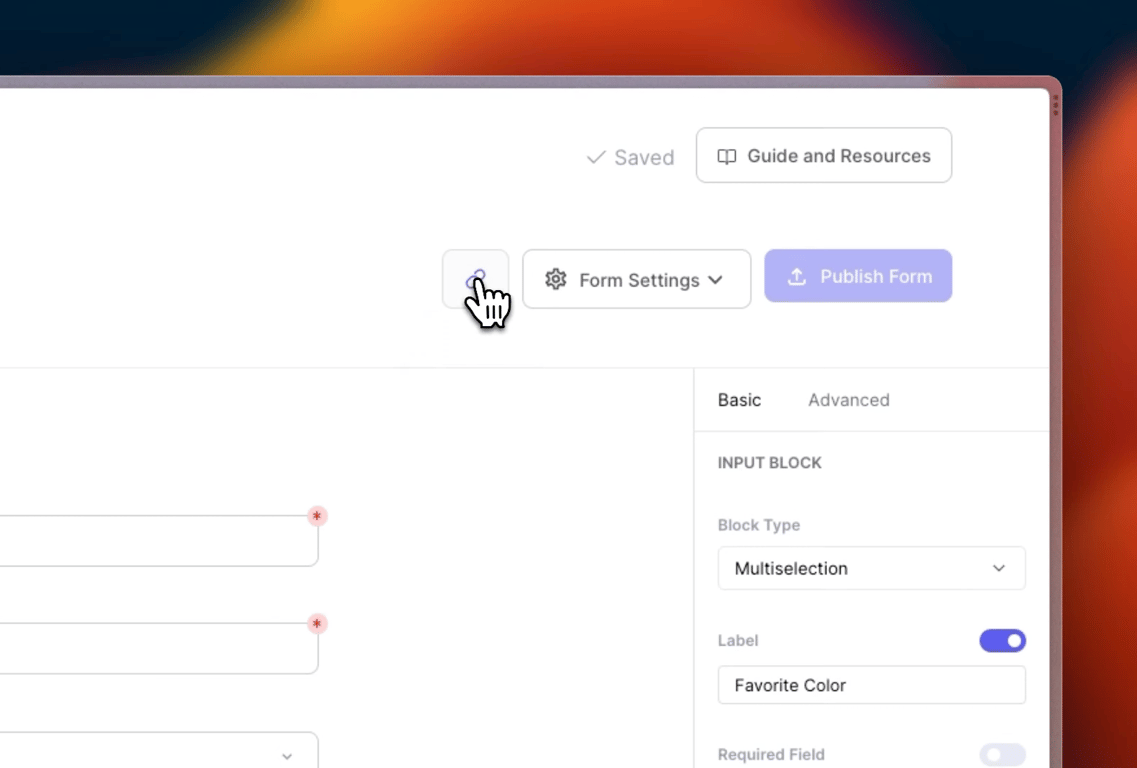
Task: Click the copy link icon button
Action: (476, 279)
